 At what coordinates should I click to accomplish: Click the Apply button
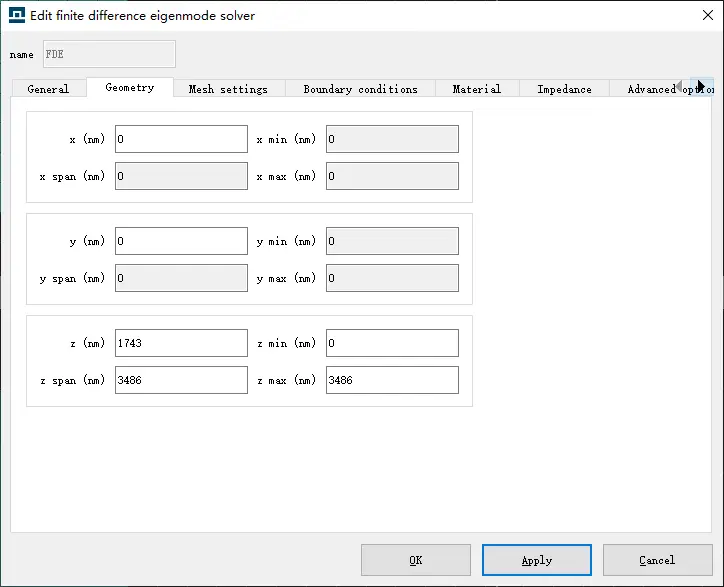tap(536, 560)
